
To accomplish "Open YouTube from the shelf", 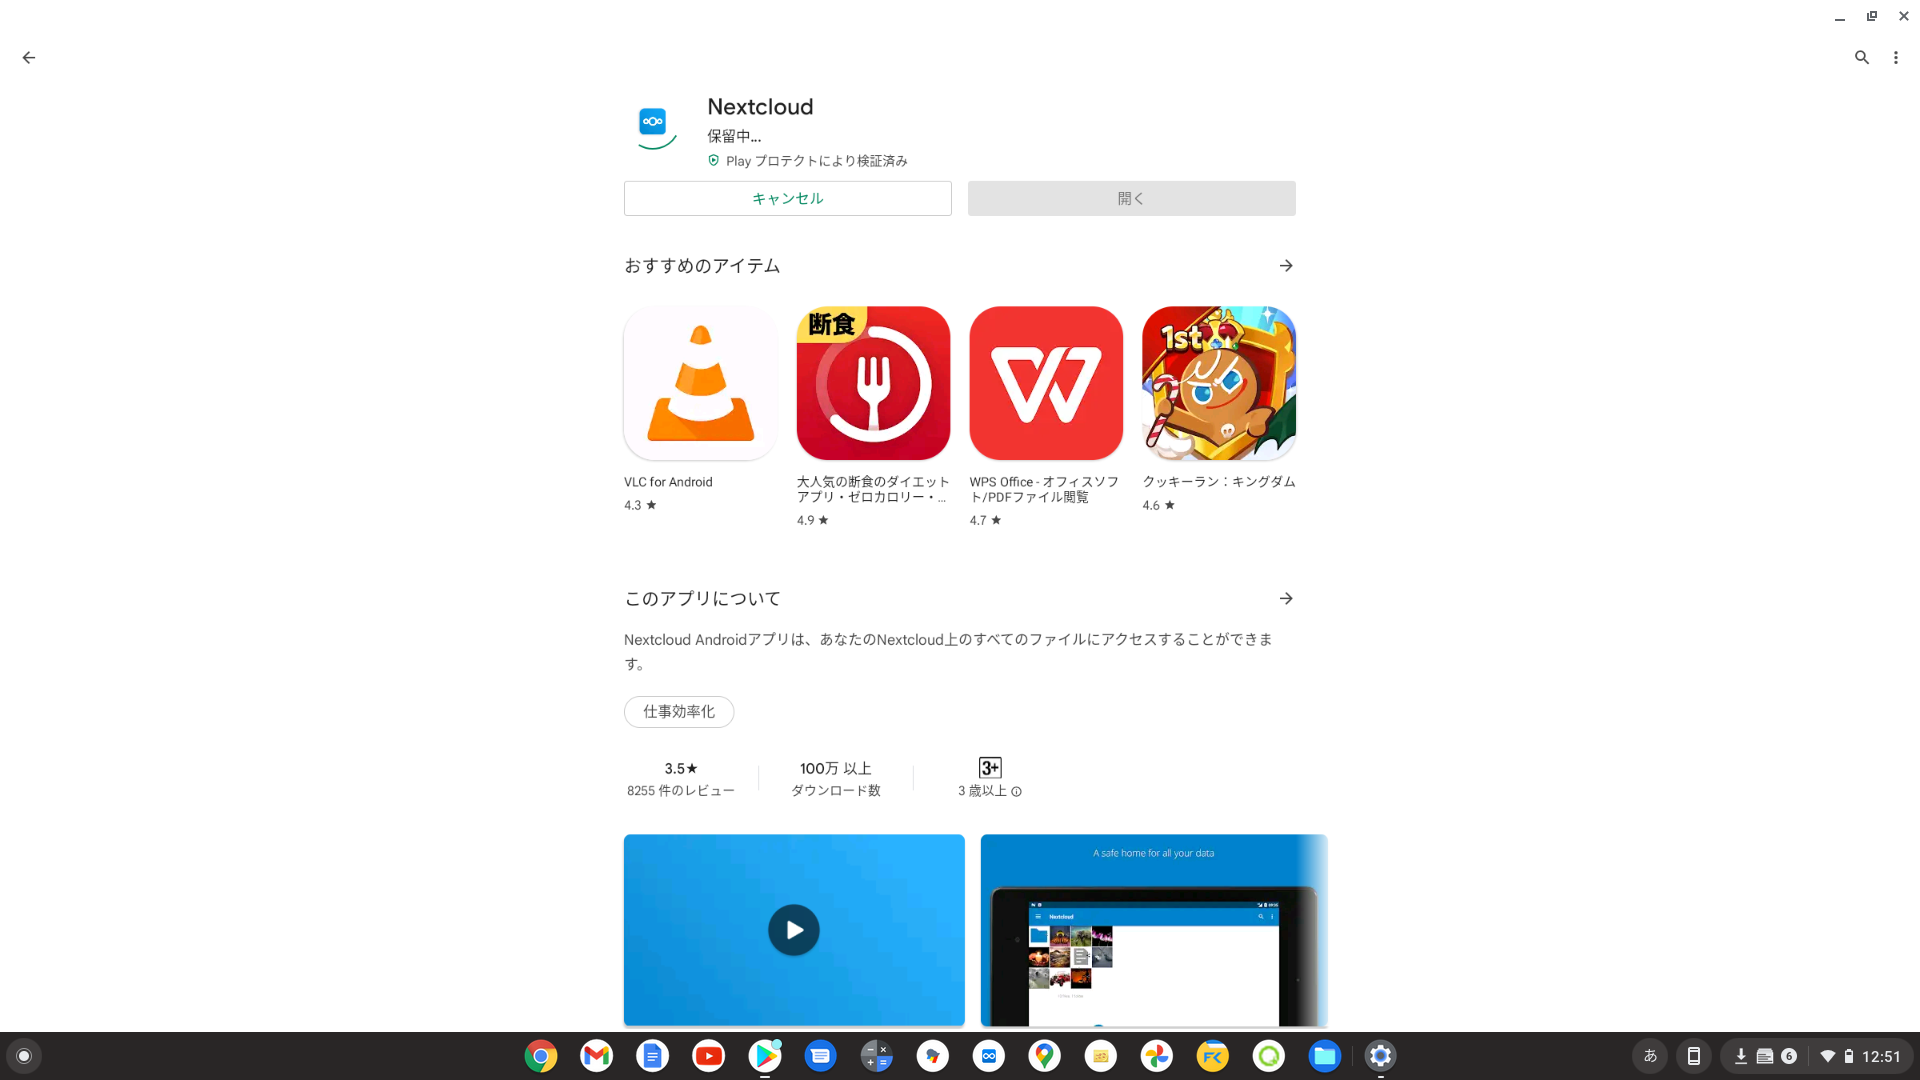I will tap(709, 1056).
